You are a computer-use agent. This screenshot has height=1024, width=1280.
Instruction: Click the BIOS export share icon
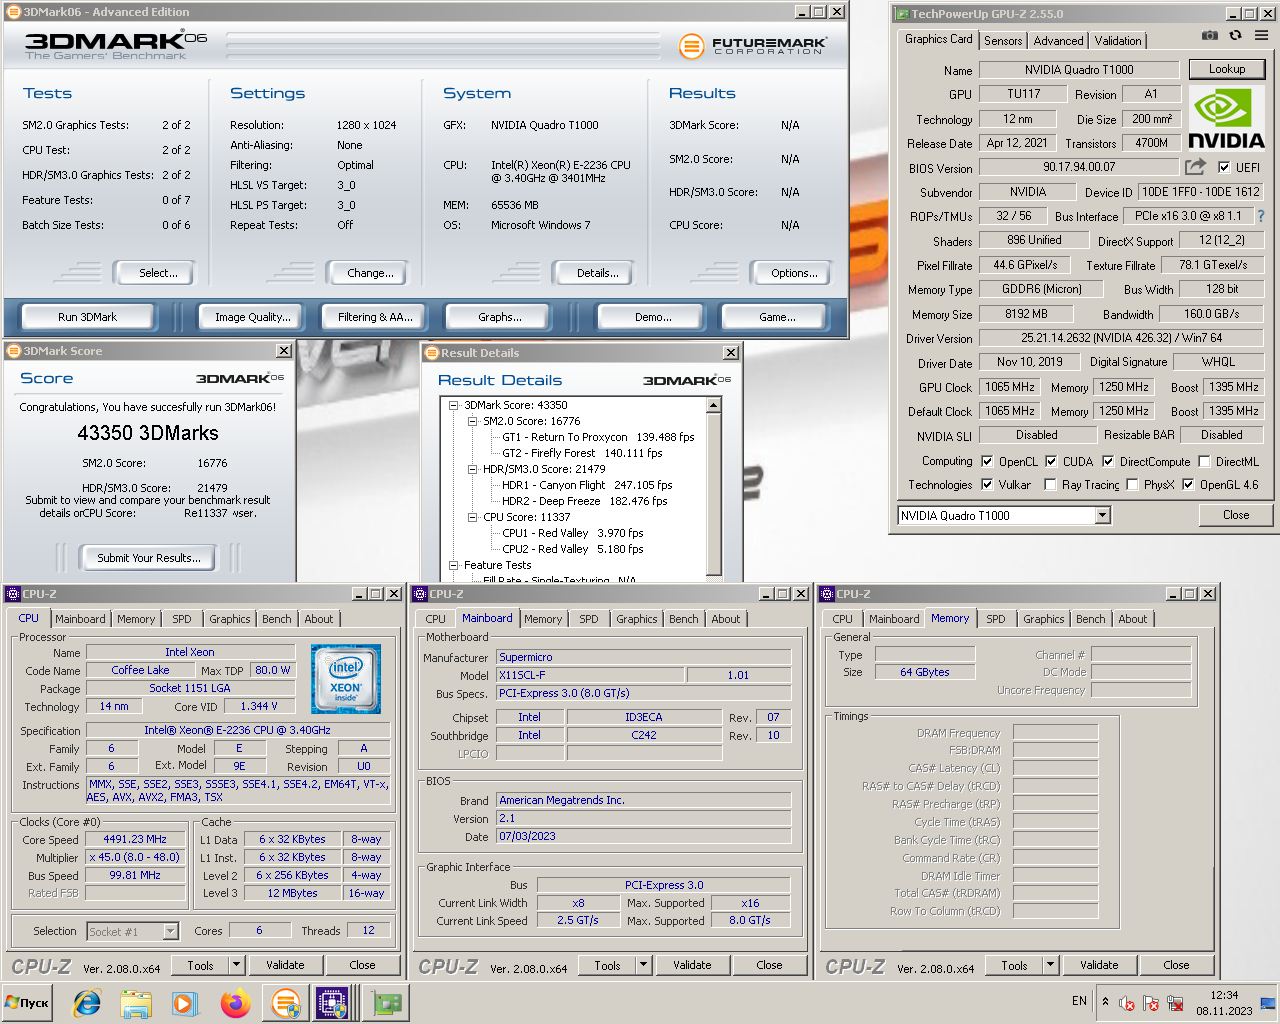pyautogui.click(x=1196, y=167)
